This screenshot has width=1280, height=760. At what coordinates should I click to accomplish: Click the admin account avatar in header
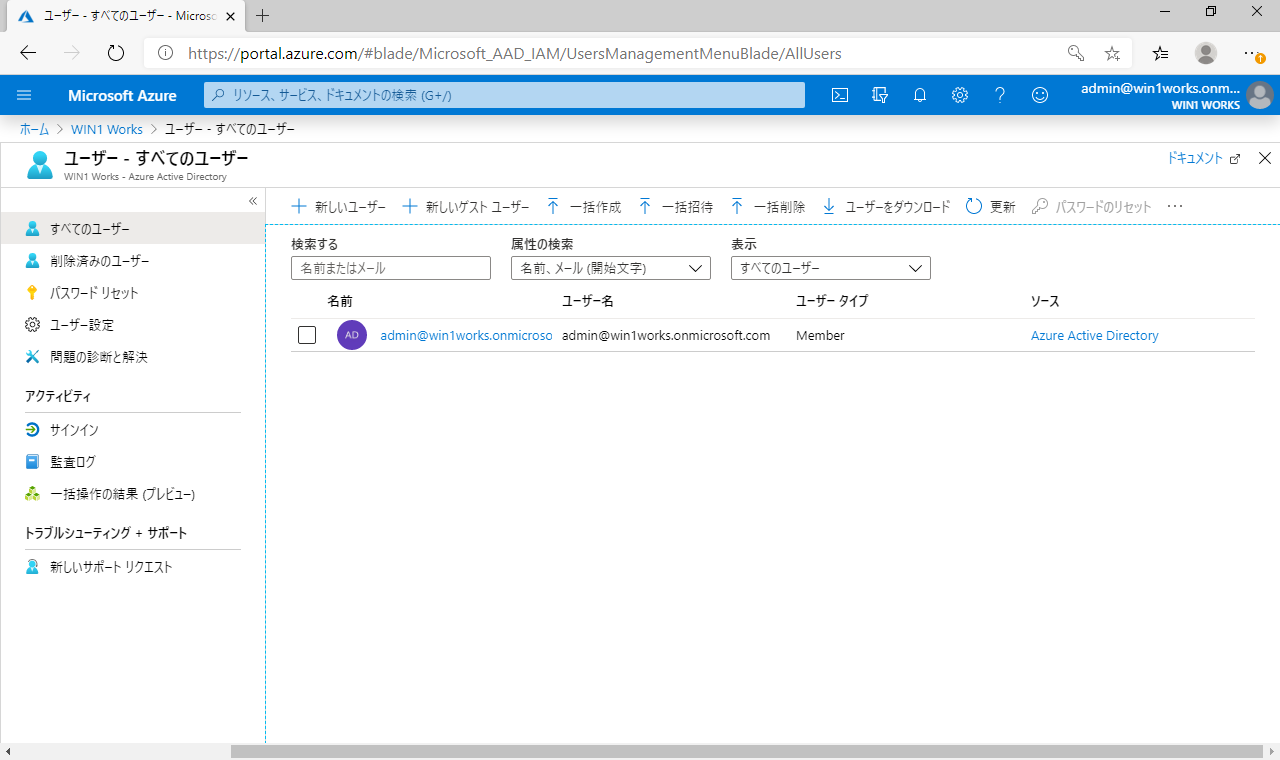(x=1259, y=96)
